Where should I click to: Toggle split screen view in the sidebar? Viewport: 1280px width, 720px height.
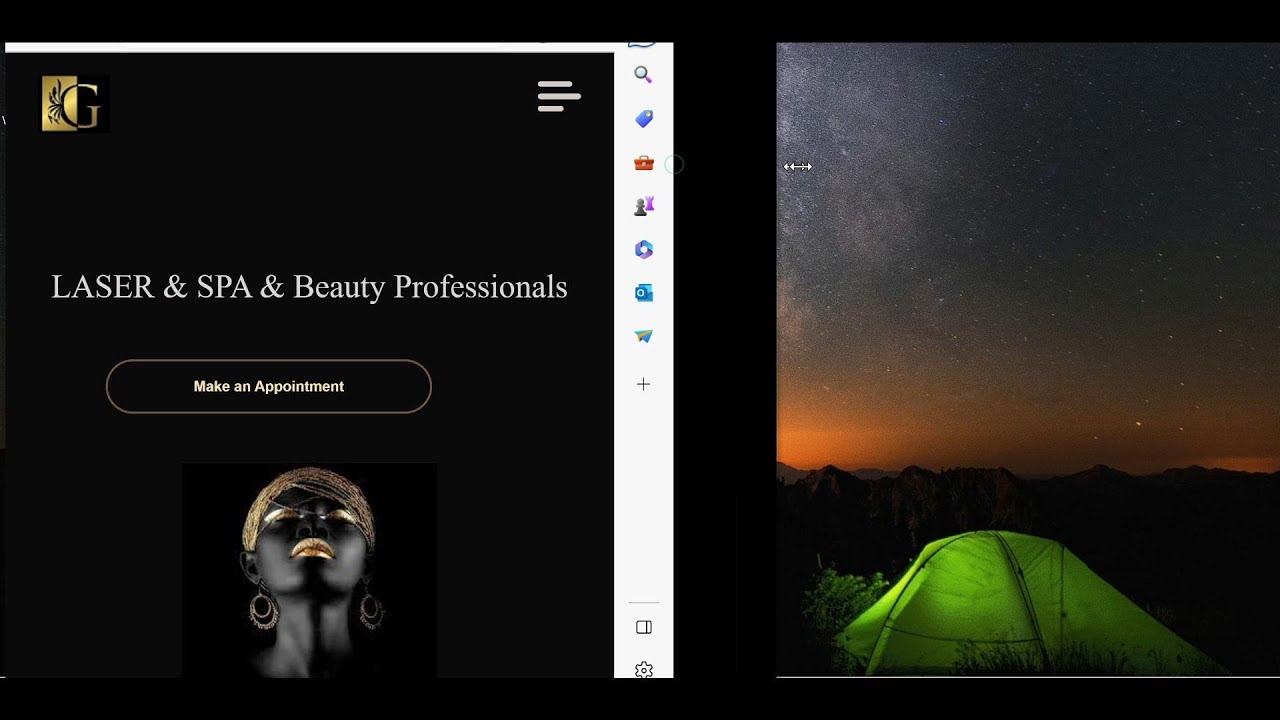click(x=643, y=627)
